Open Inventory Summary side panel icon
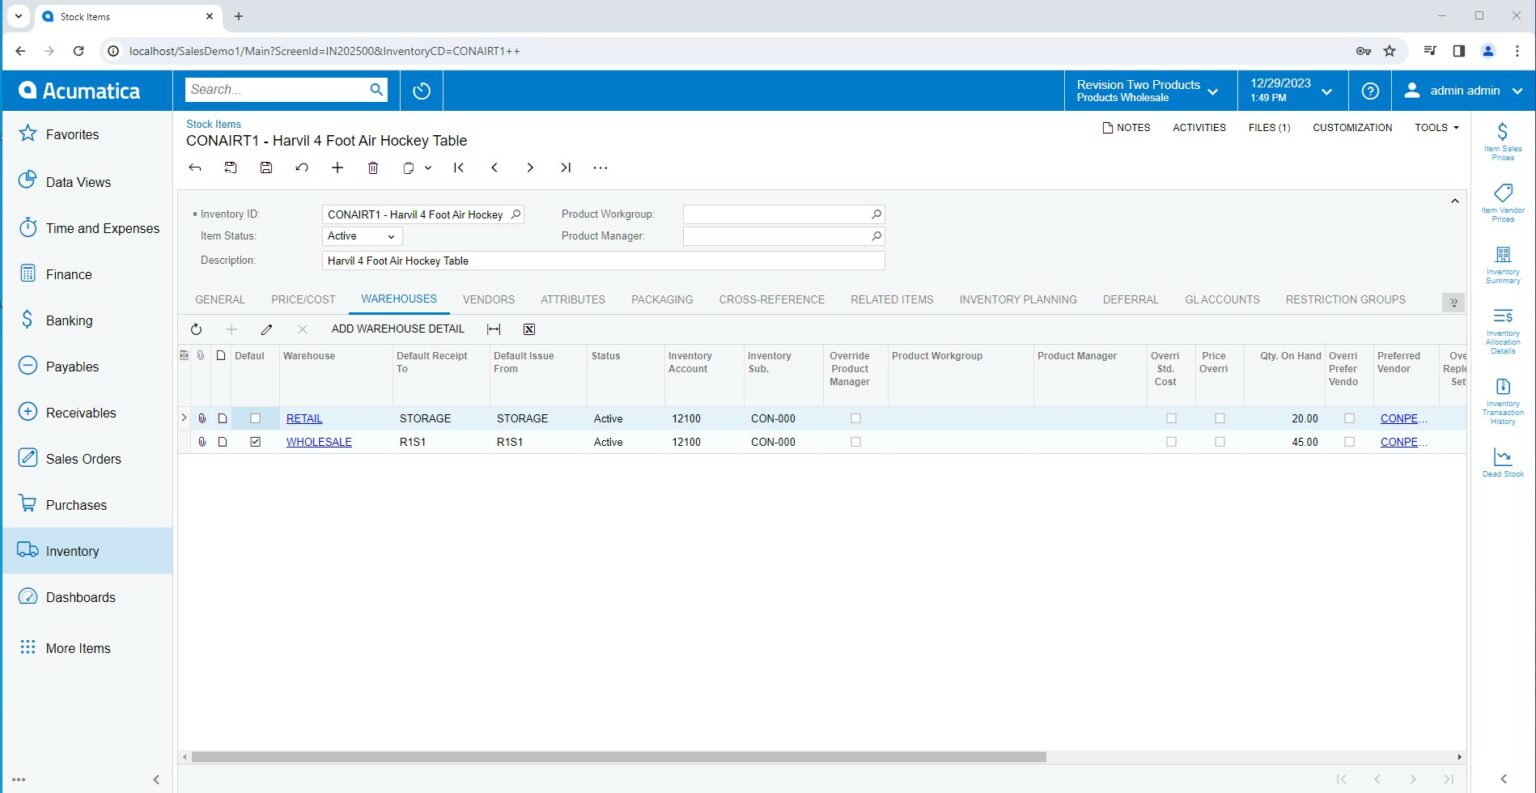The image size is (1536, 793). coord(1502,264)
